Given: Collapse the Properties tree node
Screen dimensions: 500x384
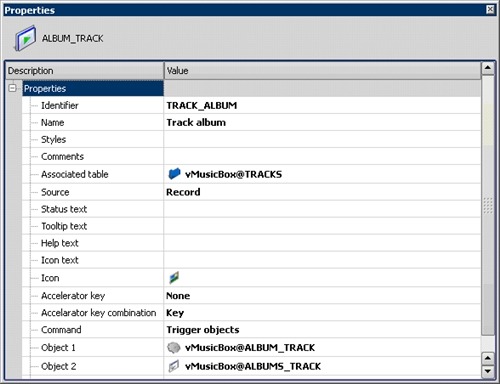Looking at the screenshot, I should click(x=12, y=88).
